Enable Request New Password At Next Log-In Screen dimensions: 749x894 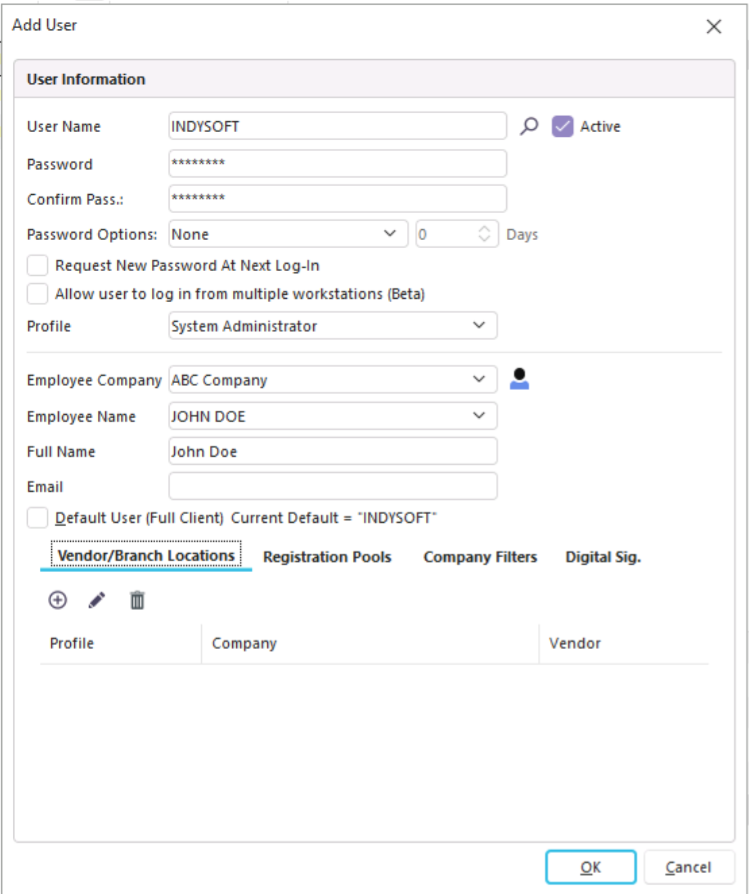(38, 266)
